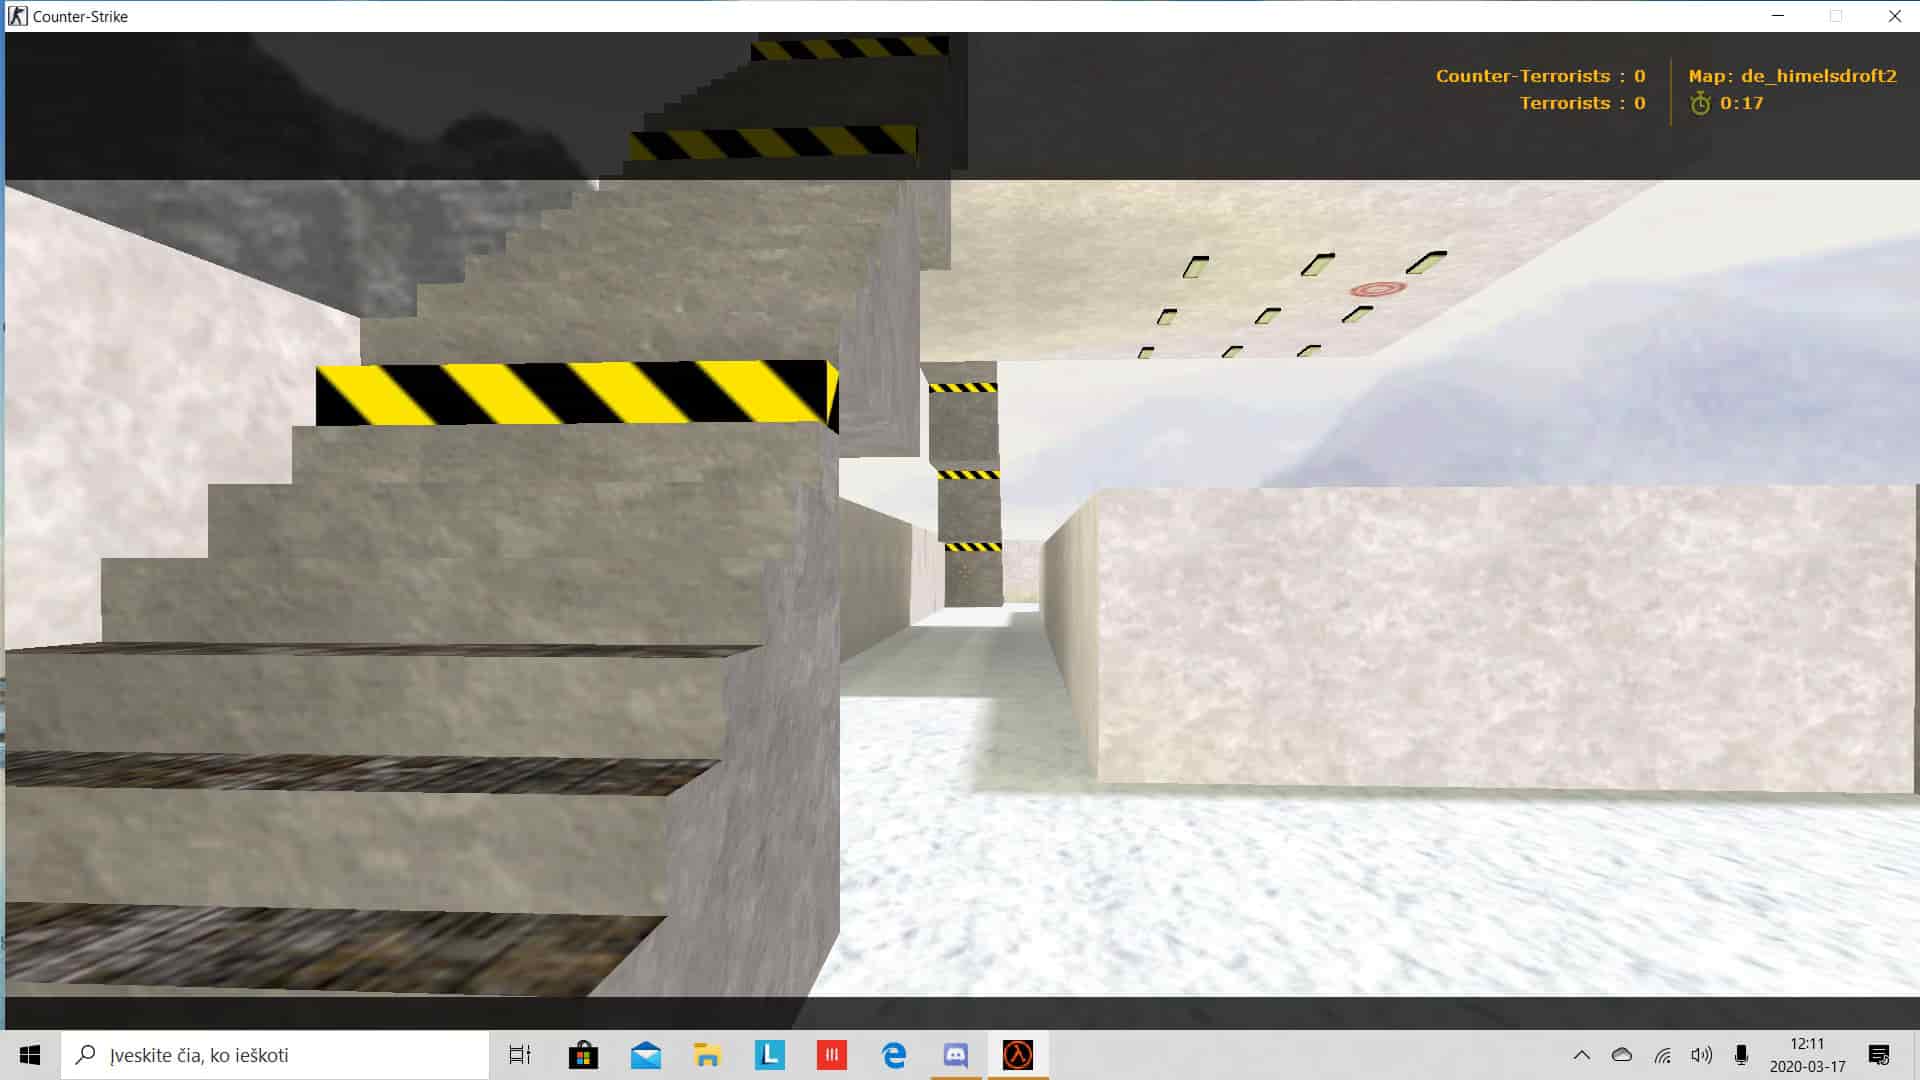Open the Windows Start menu

point(30,1055)
